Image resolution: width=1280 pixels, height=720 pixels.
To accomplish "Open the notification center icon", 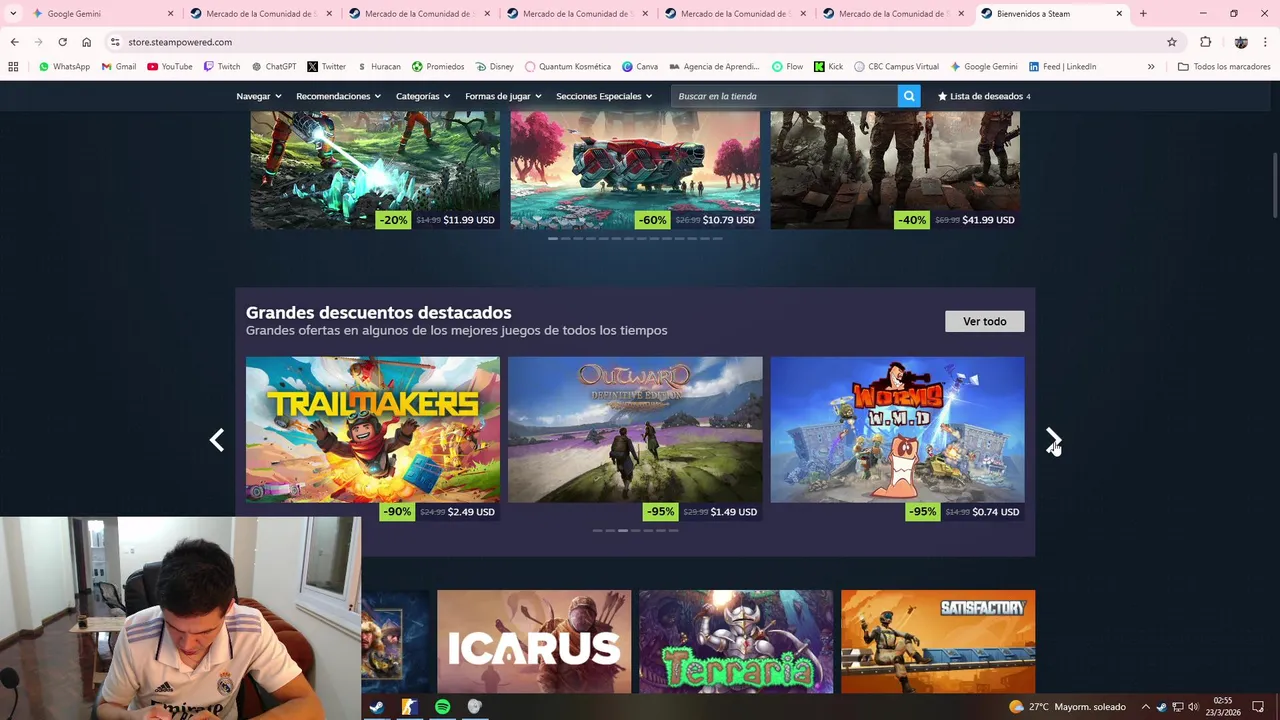I will click(x=1258, y=707).
